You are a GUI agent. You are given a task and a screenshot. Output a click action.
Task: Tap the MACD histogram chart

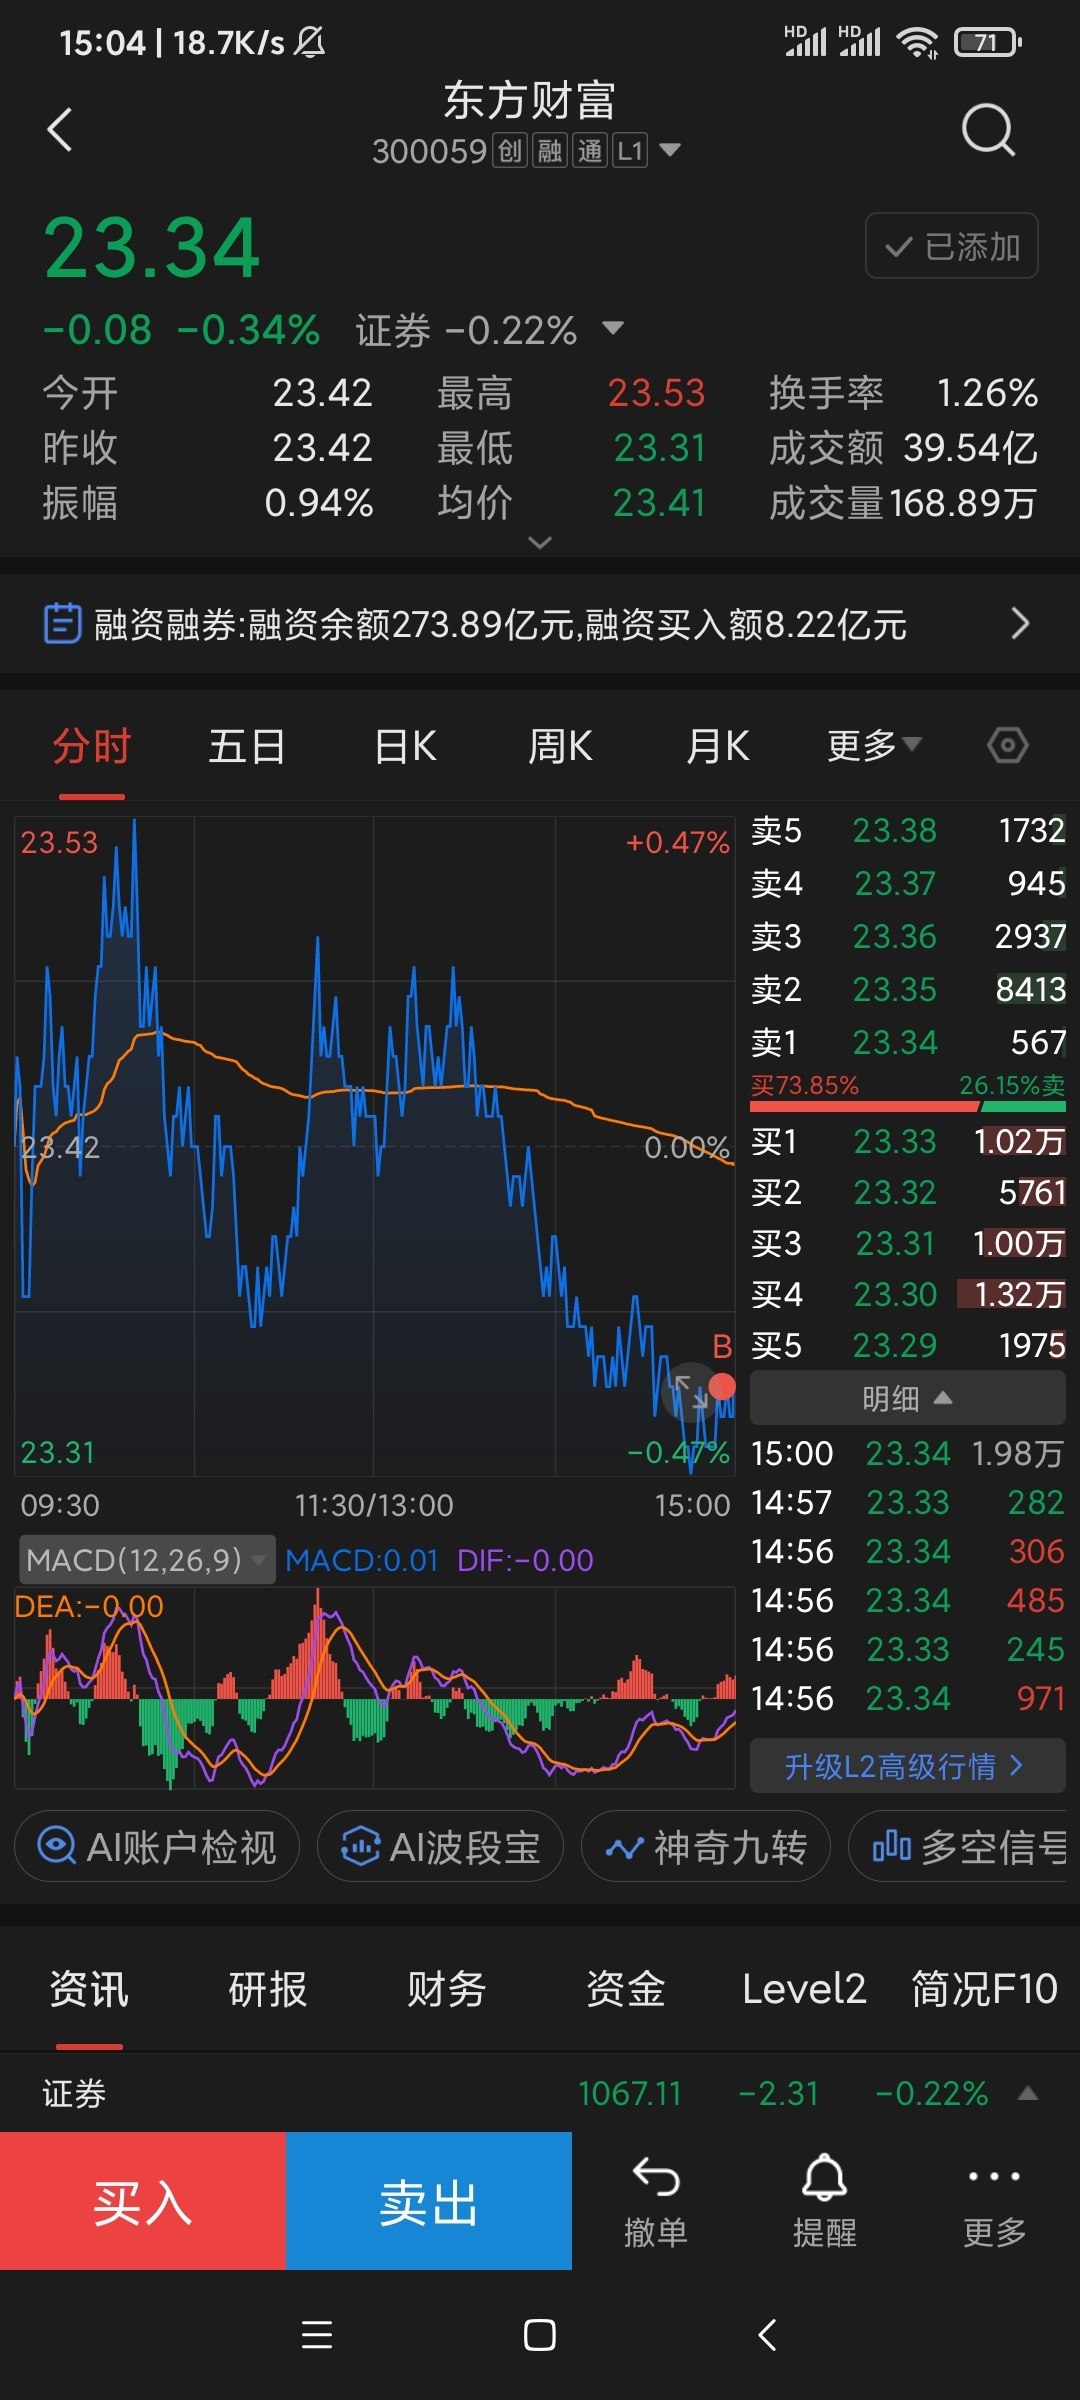tap(375, 1688)
